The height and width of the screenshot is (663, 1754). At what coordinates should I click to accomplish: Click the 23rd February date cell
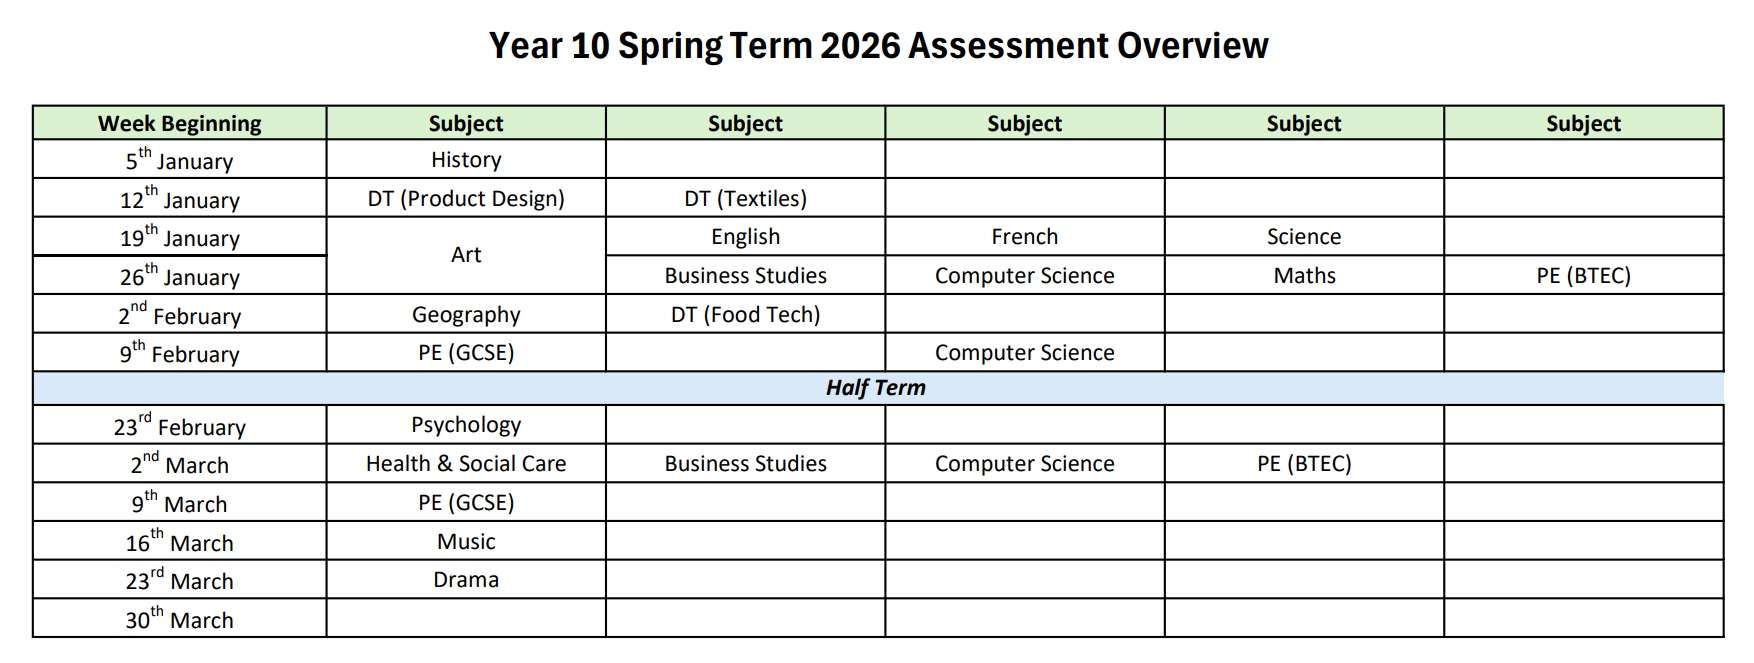tap(179, 427)
